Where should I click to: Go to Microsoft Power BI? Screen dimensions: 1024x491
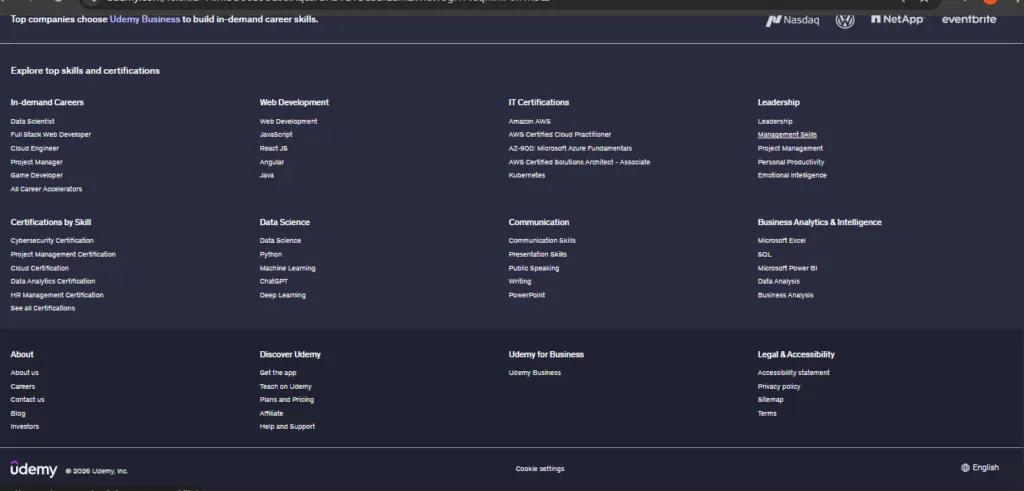pos(788,268)
